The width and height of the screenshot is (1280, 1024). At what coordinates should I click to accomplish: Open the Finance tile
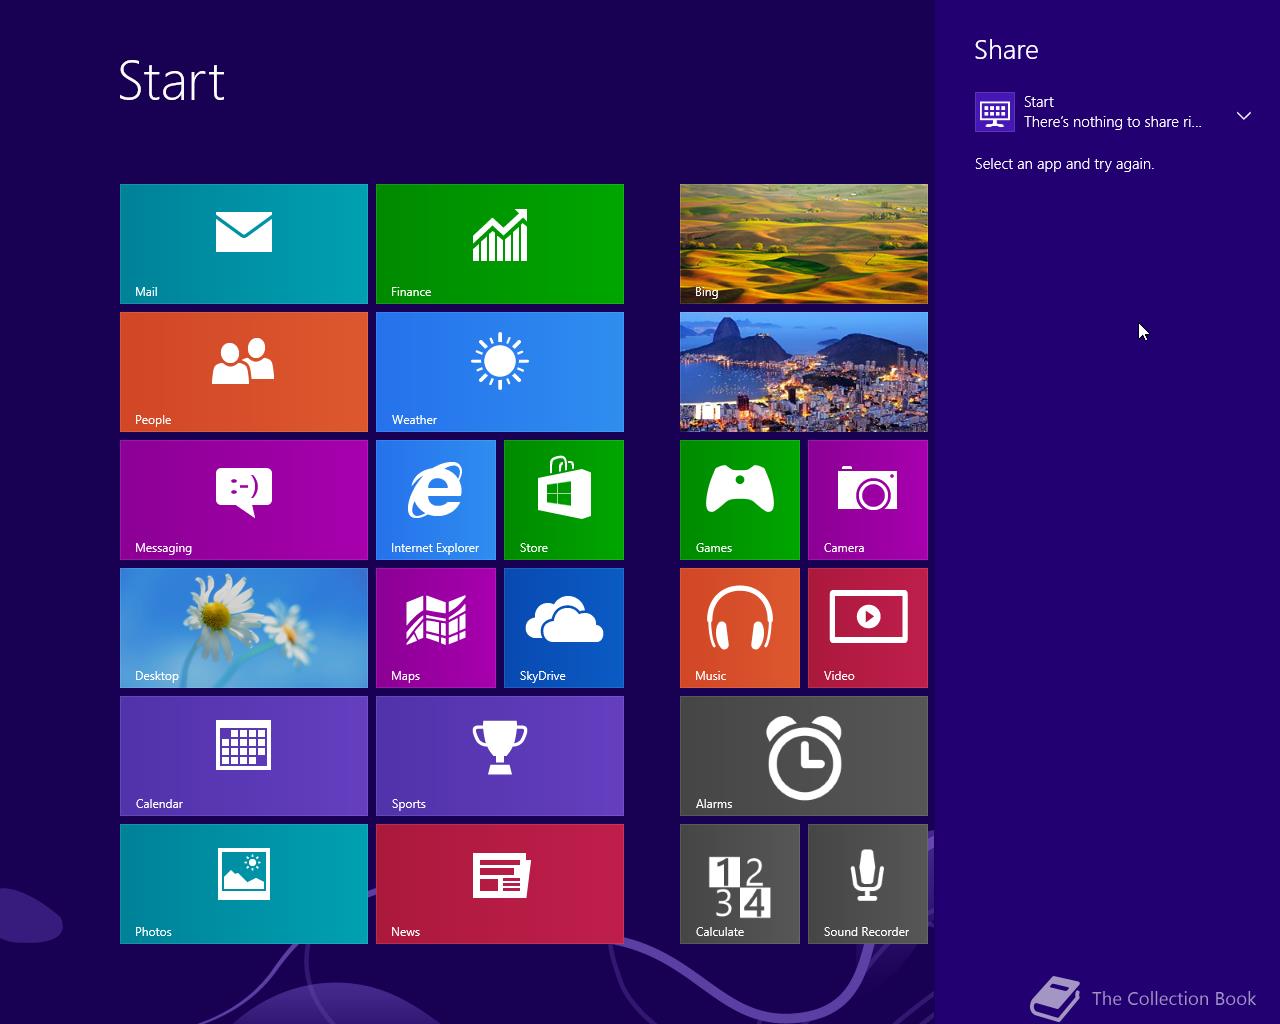pyautogui.click(x=500, y=244)
